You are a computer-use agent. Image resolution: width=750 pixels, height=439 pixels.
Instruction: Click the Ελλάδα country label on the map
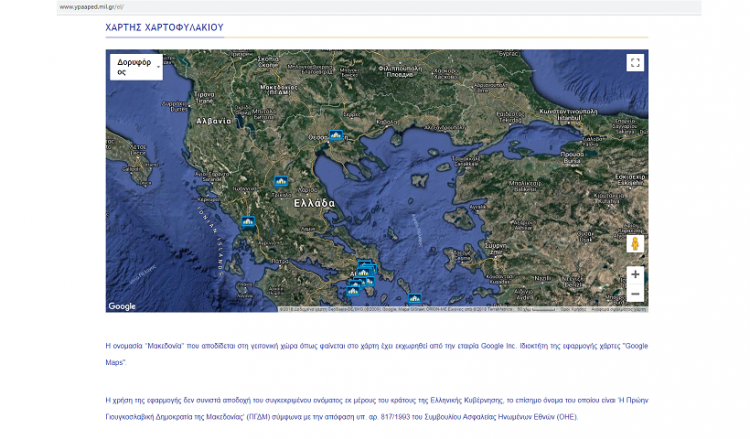[x=314, y=203]
